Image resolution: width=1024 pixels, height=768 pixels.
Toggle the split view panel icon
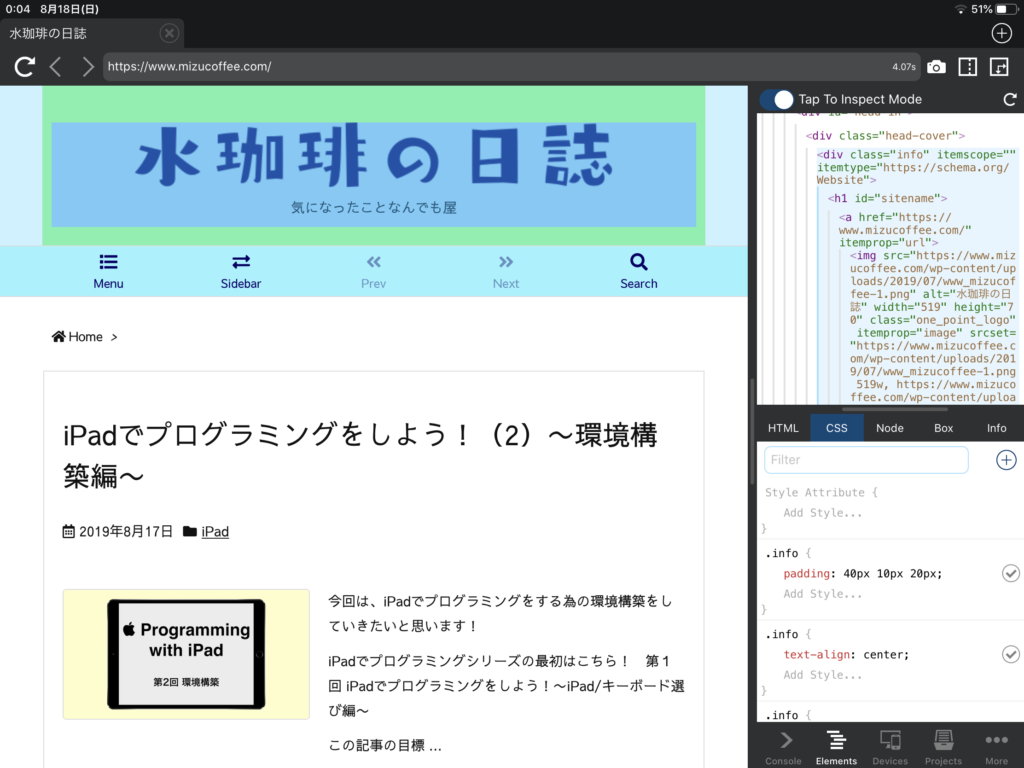[x=967, y=67]
